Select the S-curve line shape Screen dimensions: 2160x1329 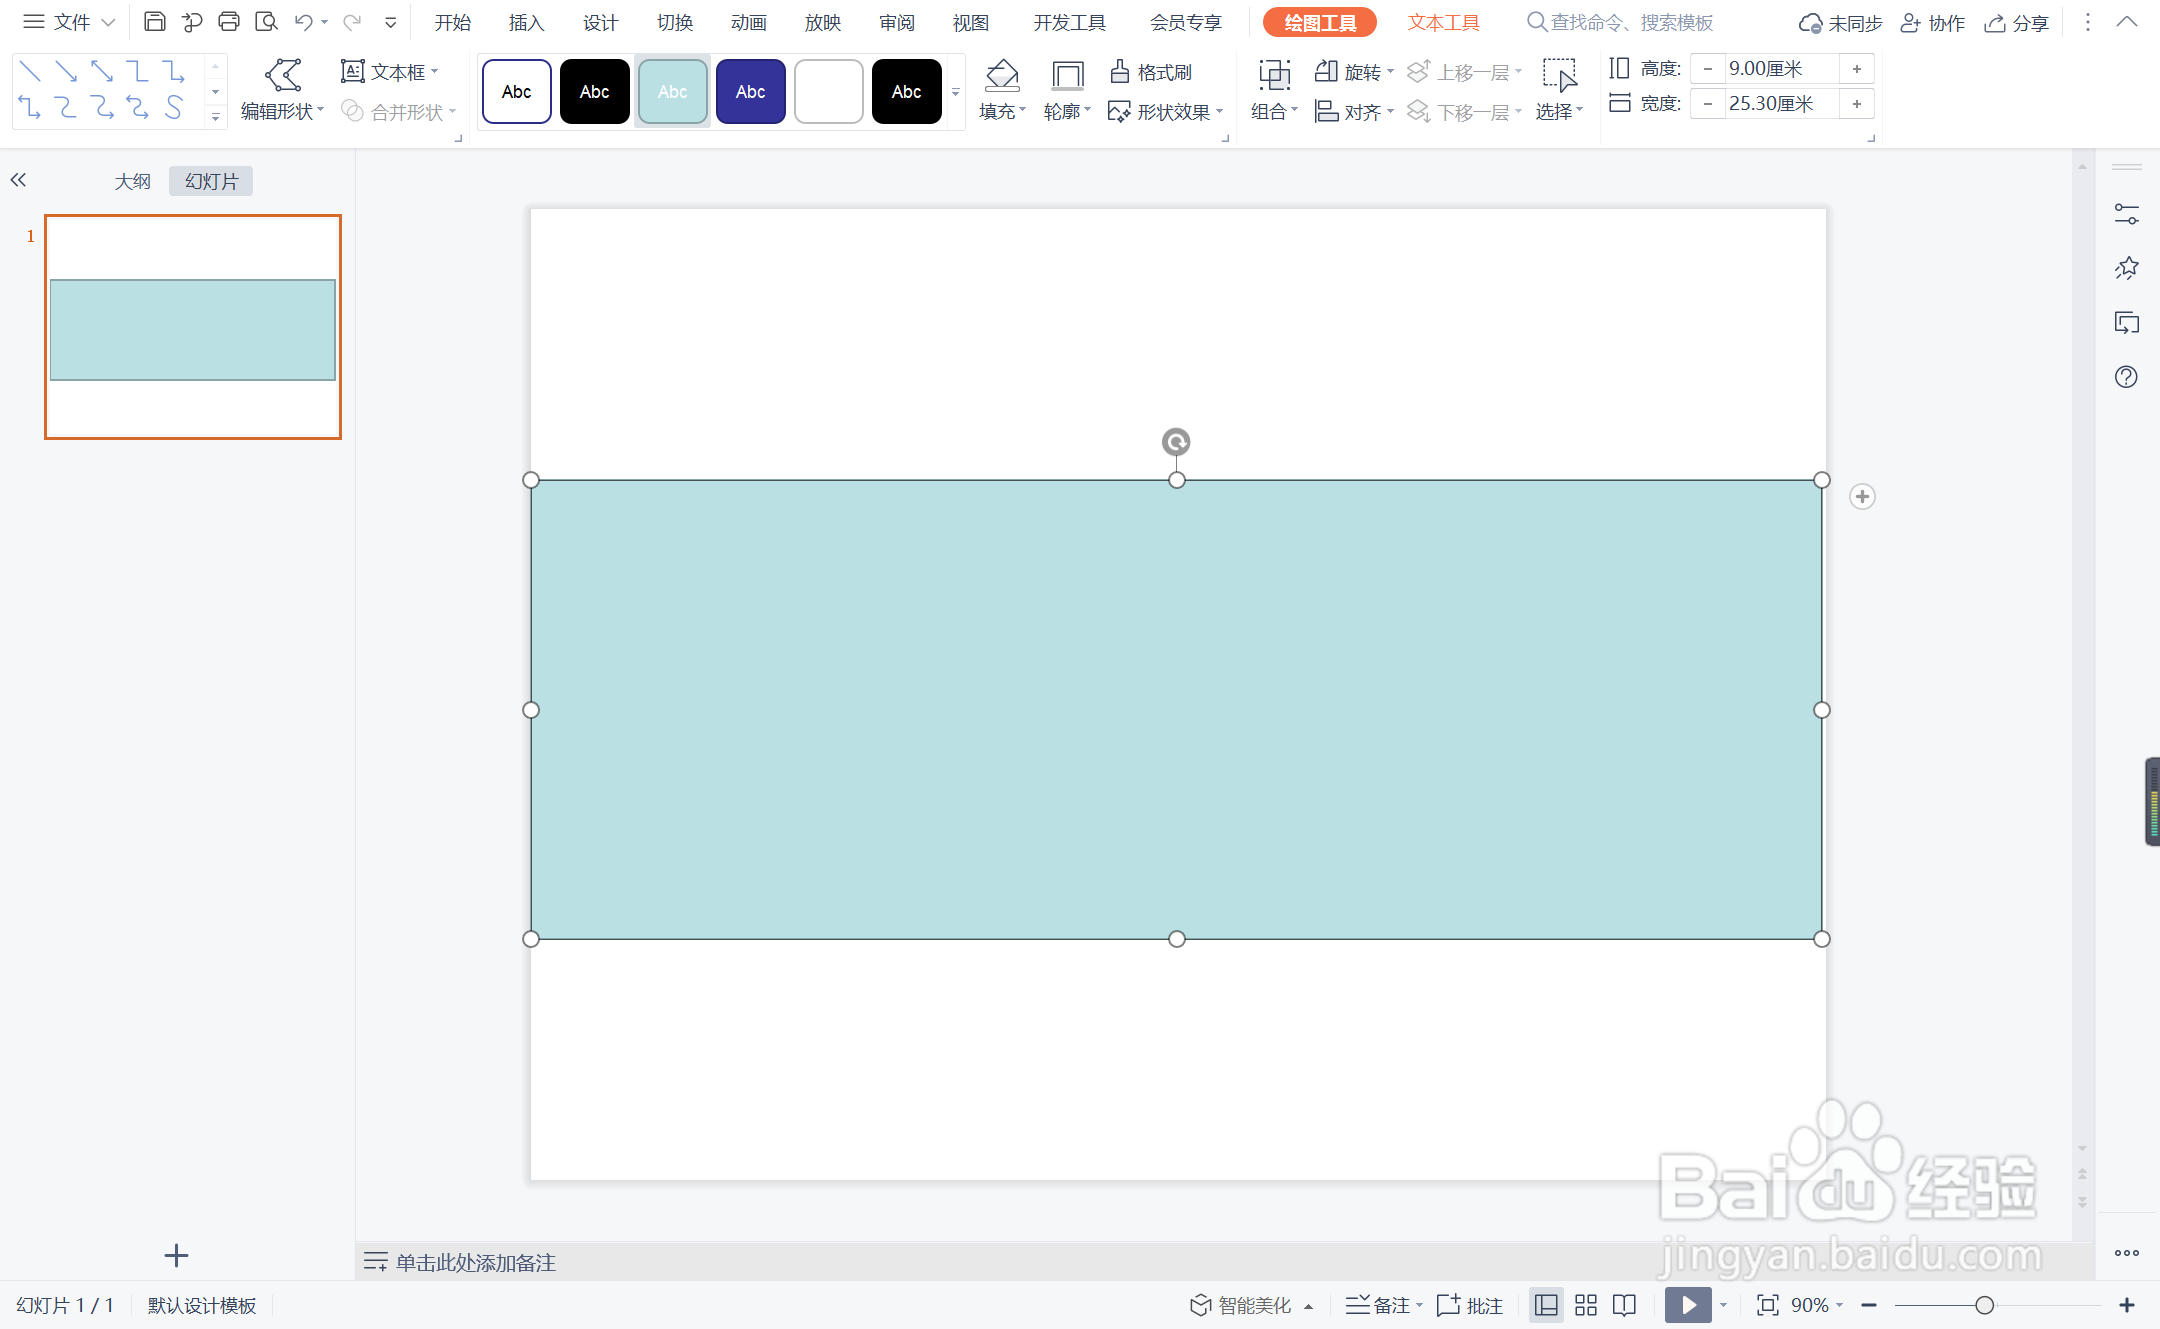click(174, 107)
